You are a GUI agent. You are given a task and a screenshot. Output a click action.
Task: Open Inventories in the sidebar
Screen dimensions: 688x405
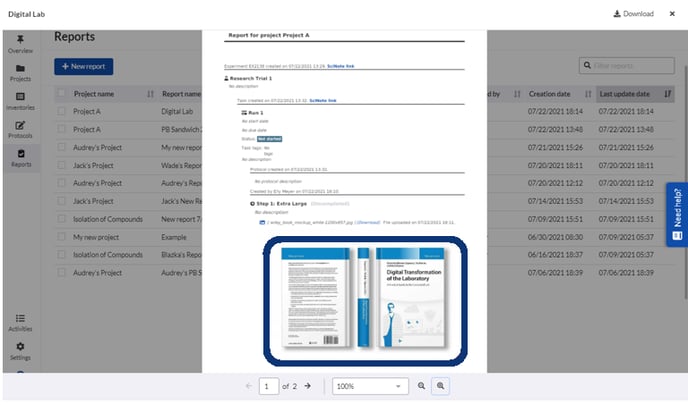point(20,101)
